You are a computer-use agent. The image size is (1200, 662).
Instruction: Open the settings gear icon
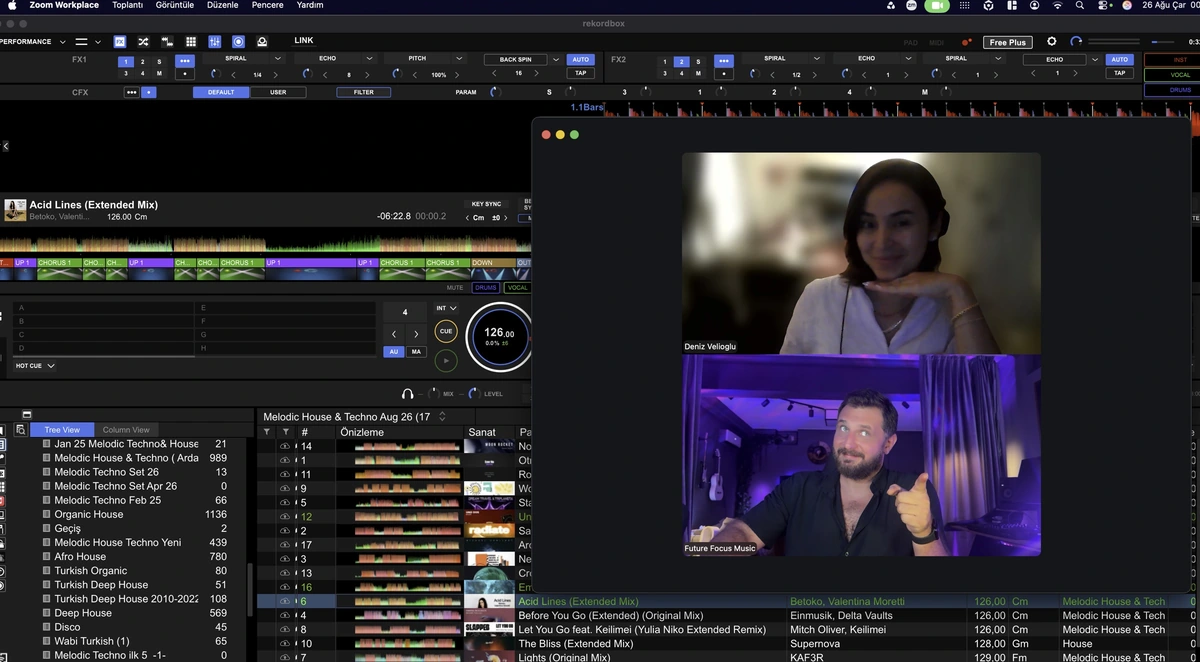point(1051,42)
